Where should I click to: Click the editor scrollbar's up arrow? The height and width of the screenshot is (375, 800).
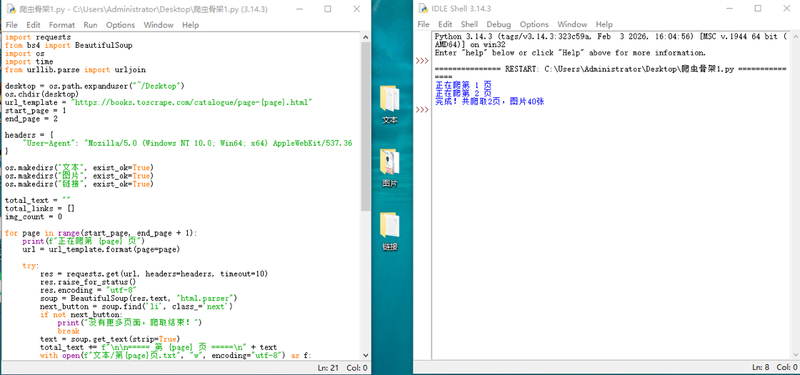[x=365, y=37]
